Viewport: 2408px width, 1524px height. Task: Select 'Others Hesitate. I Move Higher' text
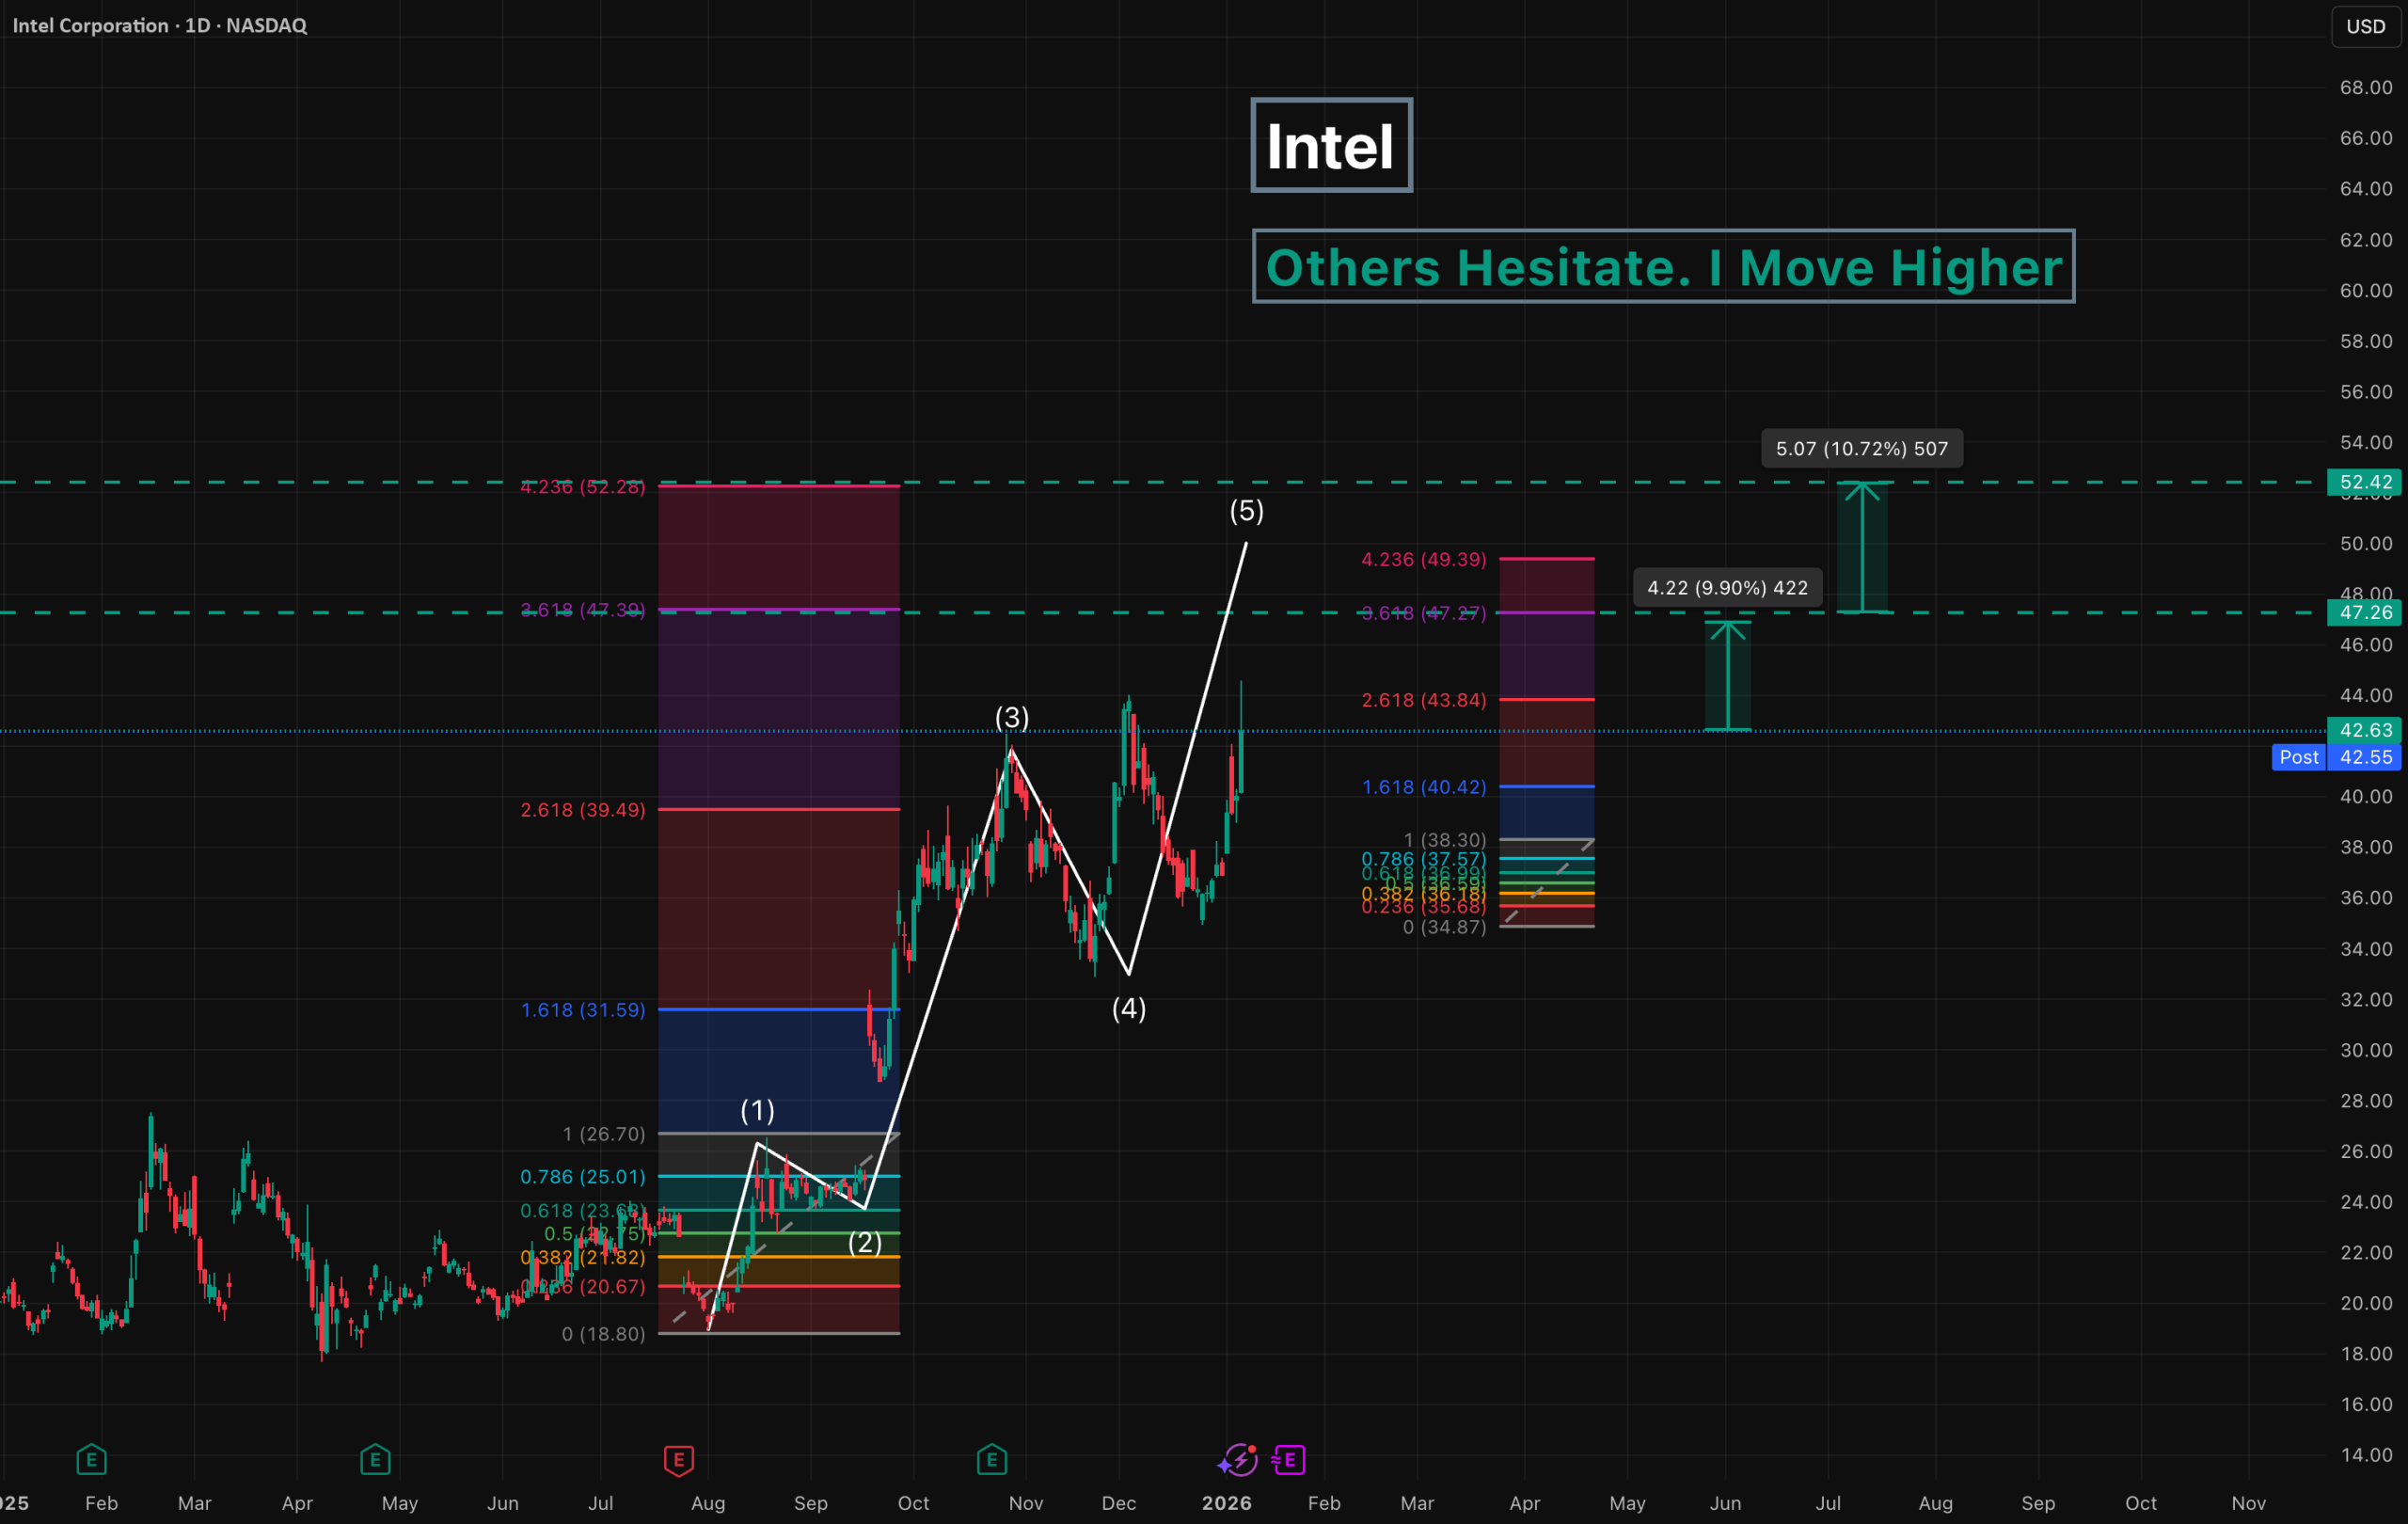(x=1663, y=267)
